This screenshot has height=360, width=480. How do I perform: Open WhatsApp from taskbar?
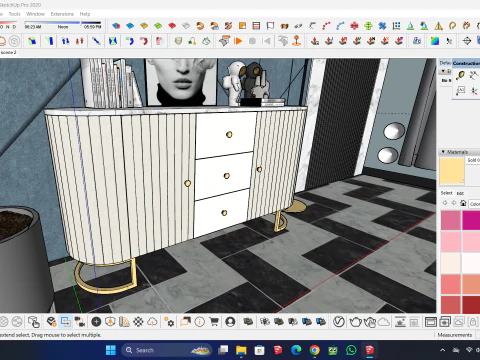point(351,350)
